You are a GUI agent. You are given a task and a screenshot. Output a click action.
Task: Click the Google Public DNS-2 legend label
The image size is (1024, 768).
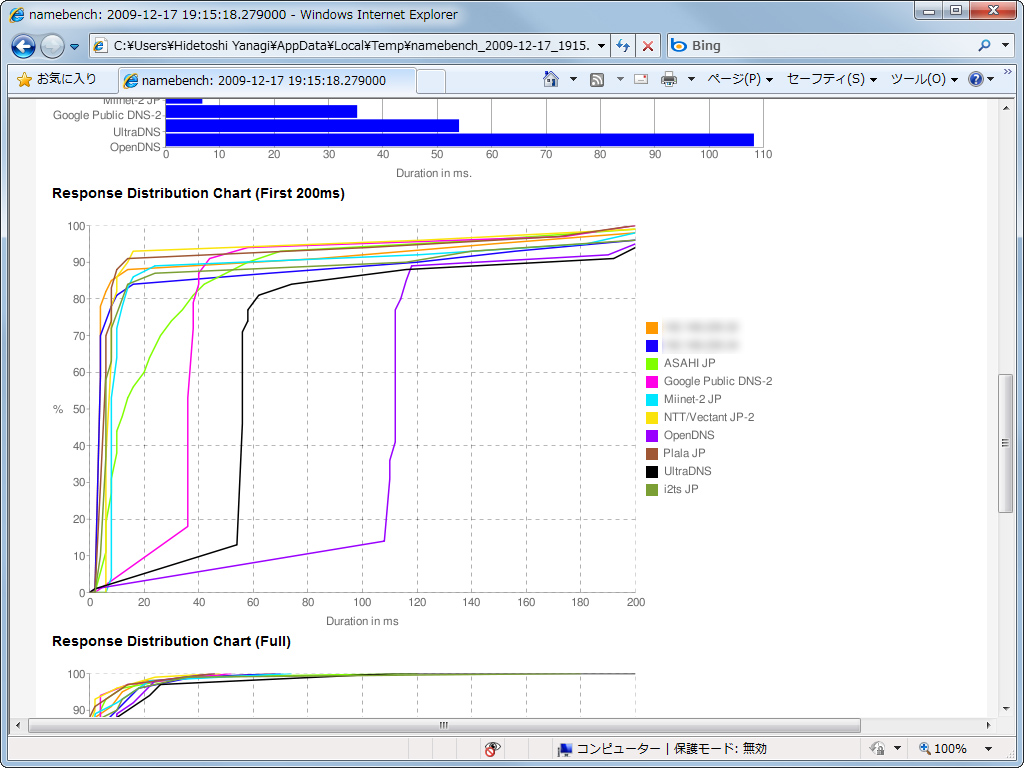coord(718,381)
